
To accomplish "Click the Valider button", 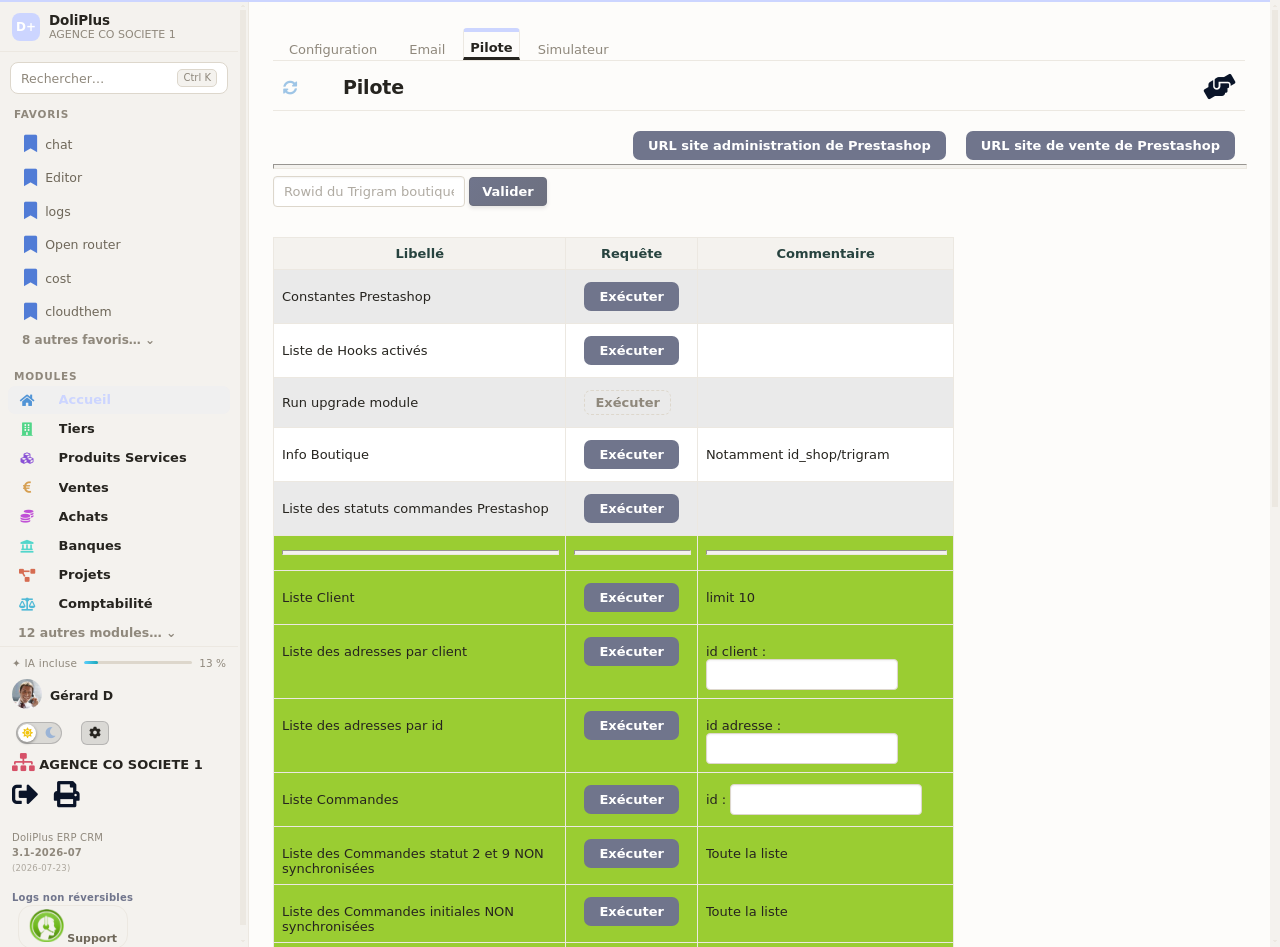I will pyautogui.click(x=508, y=192).
